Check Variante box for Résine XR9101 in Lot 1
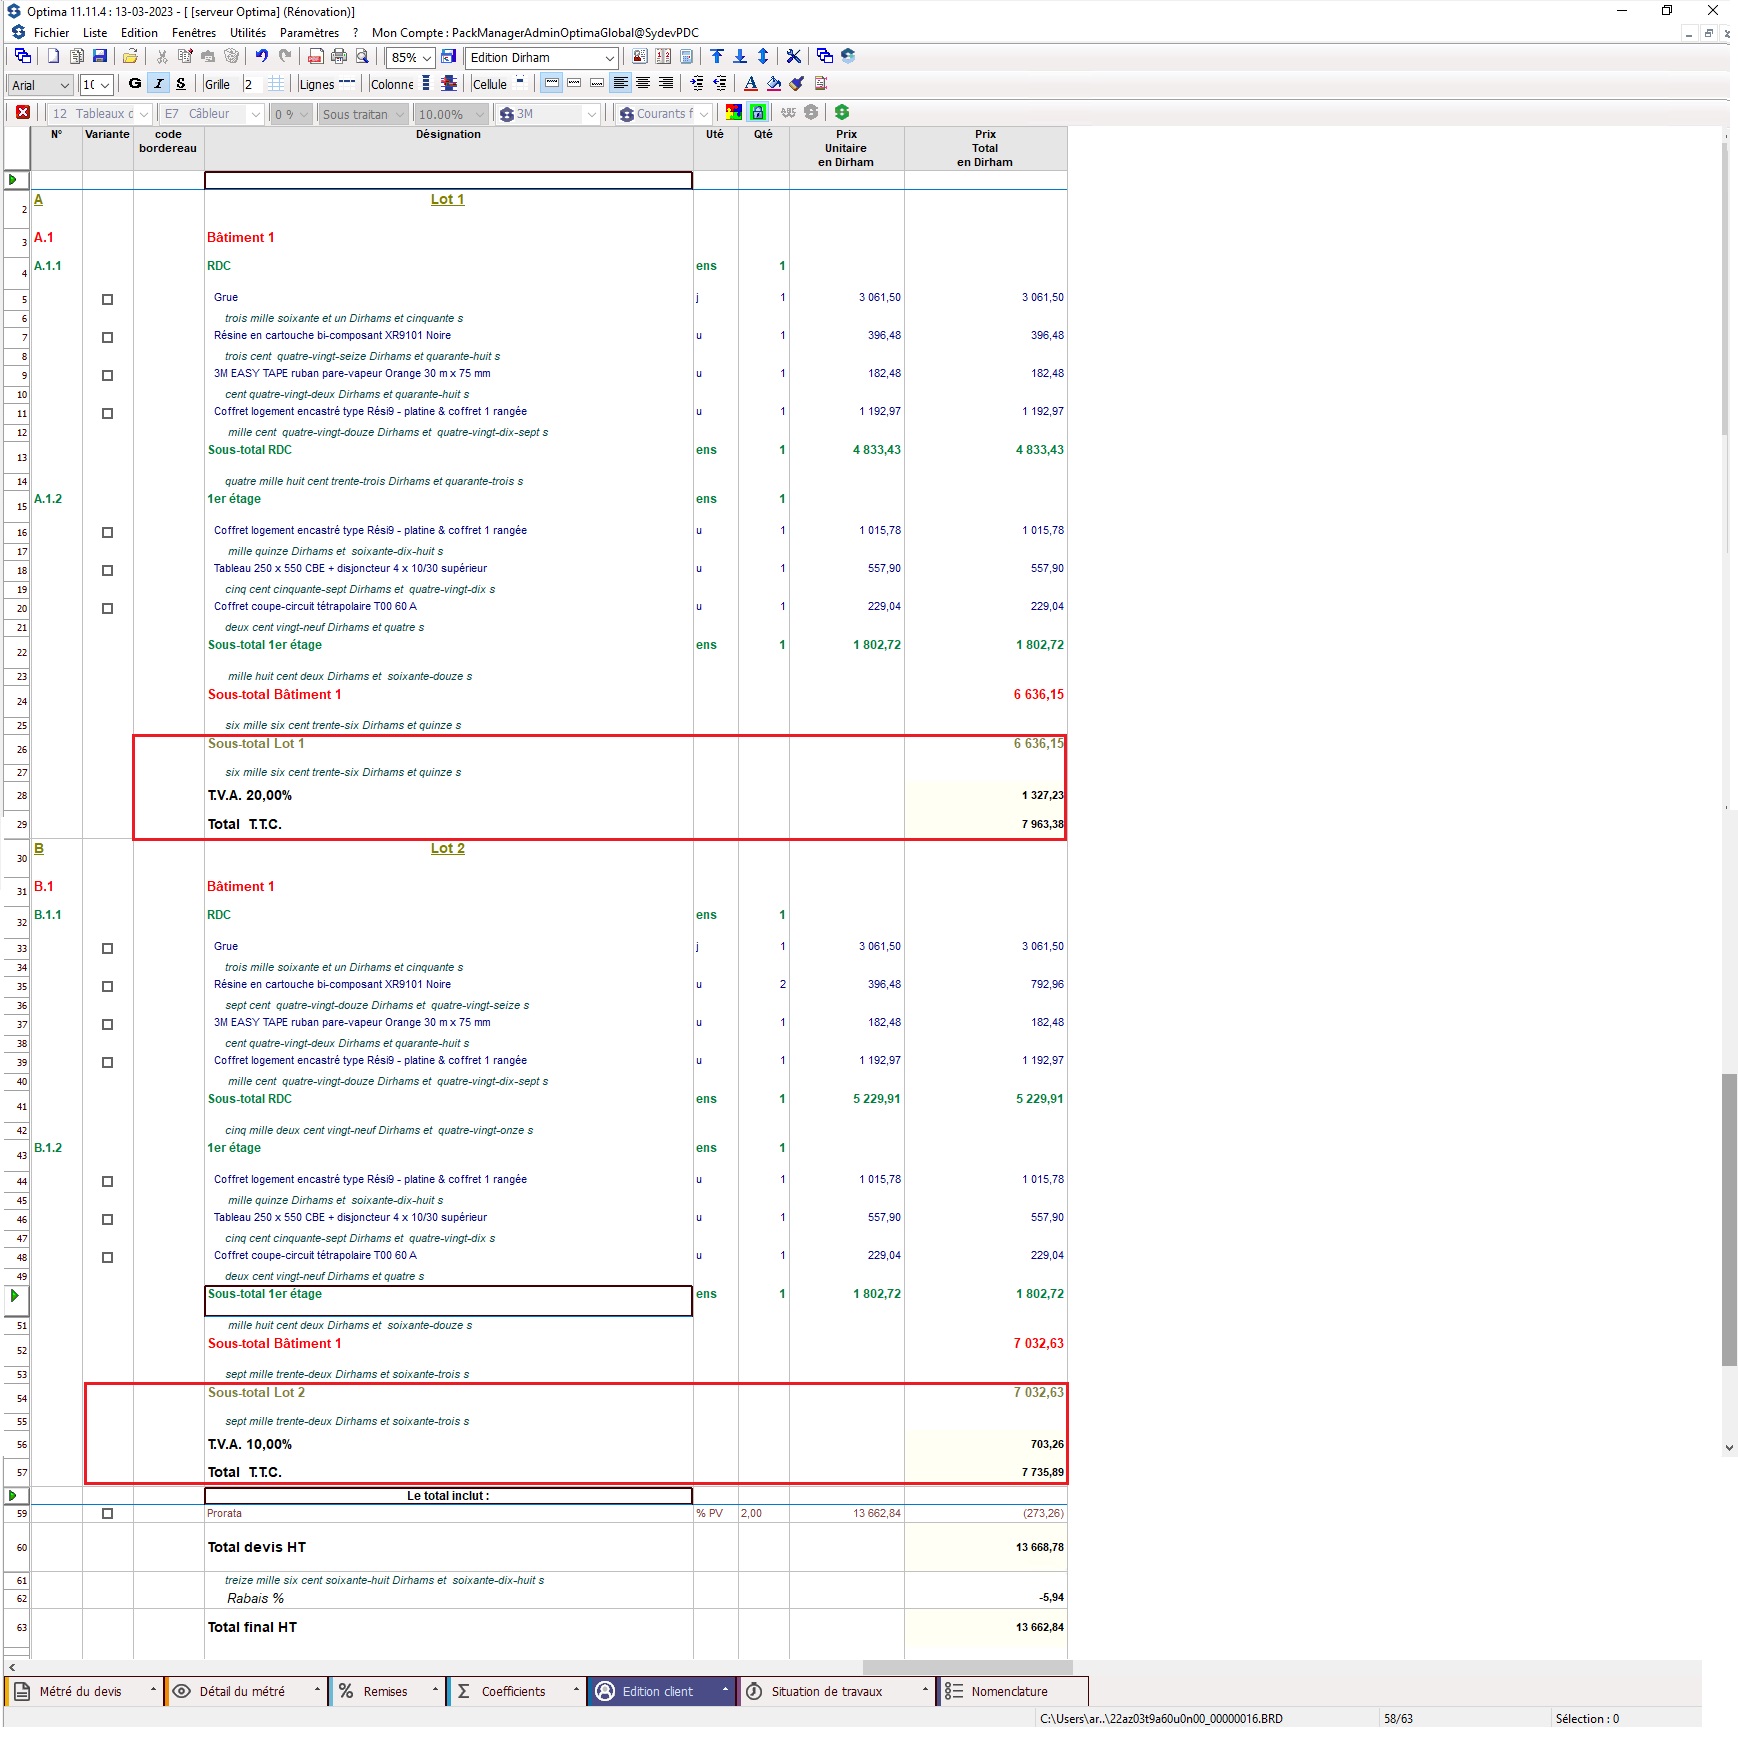Image resolution: width=1738 pixels, height=1760 pixels. pyautogui.click(x=108, y=338)
